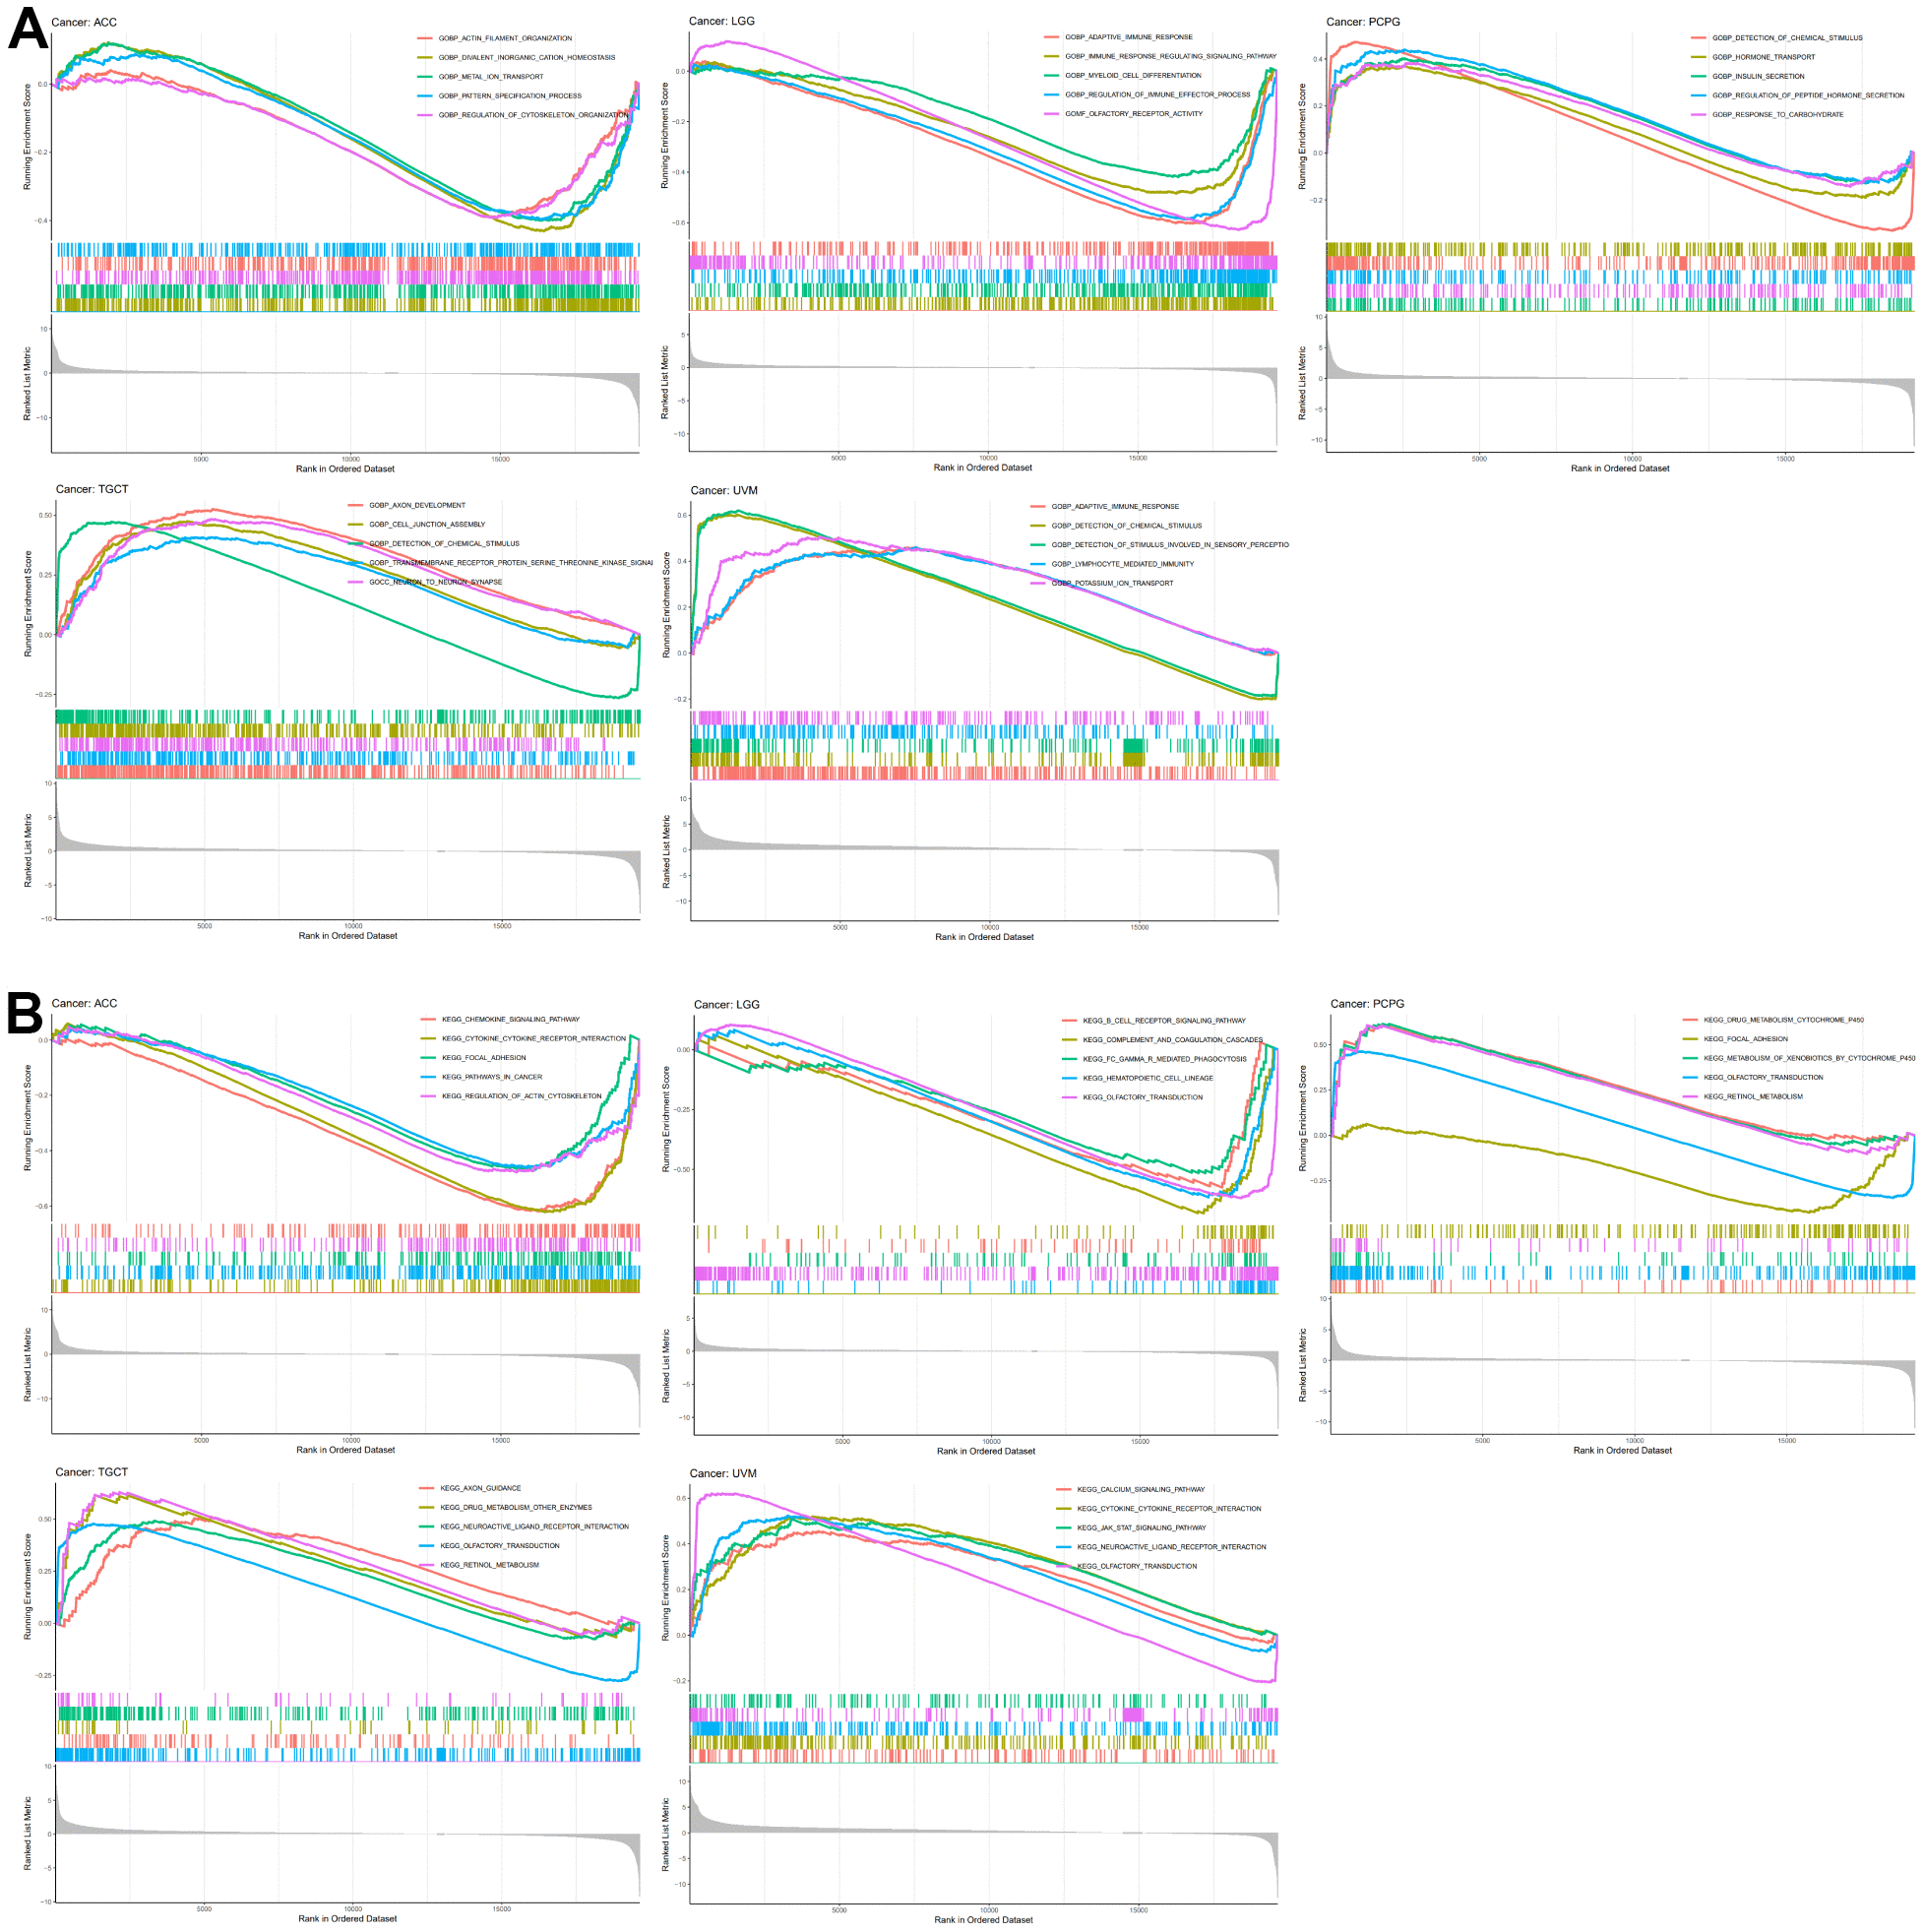Click legend label KEGG_CHEMOKINE_SIGNALING_PATHWAY

point(511,1019)
